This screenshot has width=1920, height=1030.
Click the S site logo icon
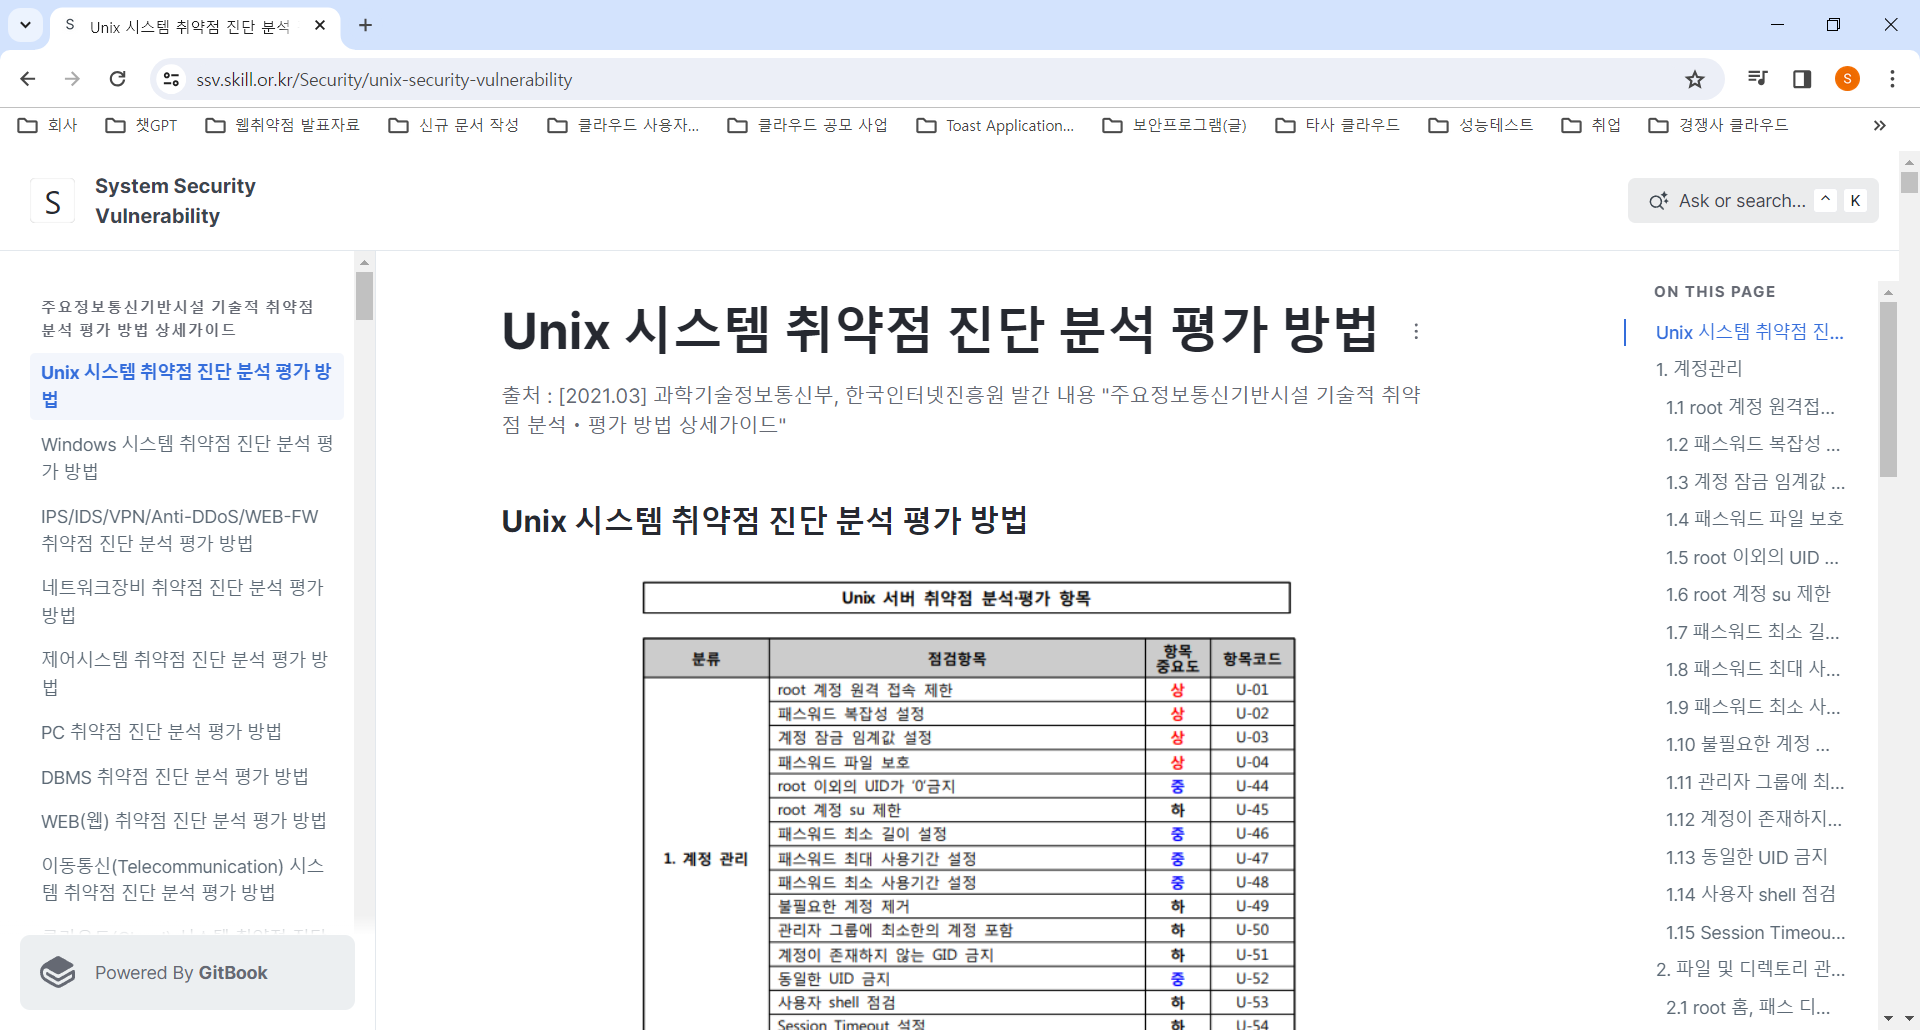(x=53, y=202)
